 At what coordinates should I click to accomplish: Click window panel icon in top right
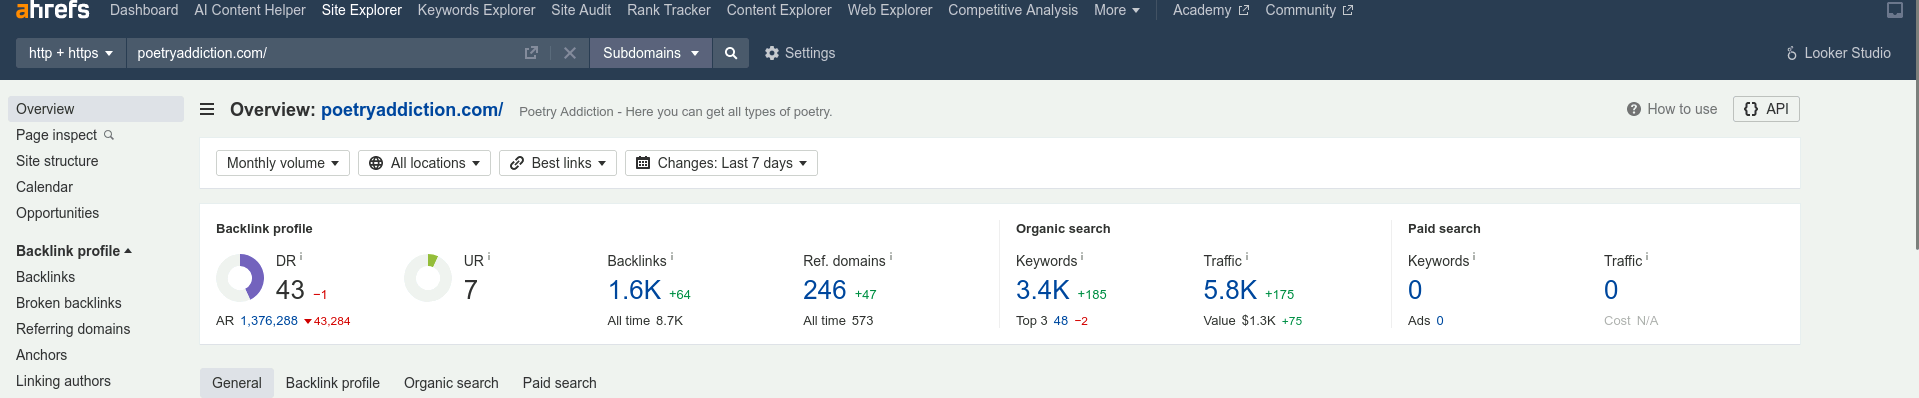click(1895, 10)
